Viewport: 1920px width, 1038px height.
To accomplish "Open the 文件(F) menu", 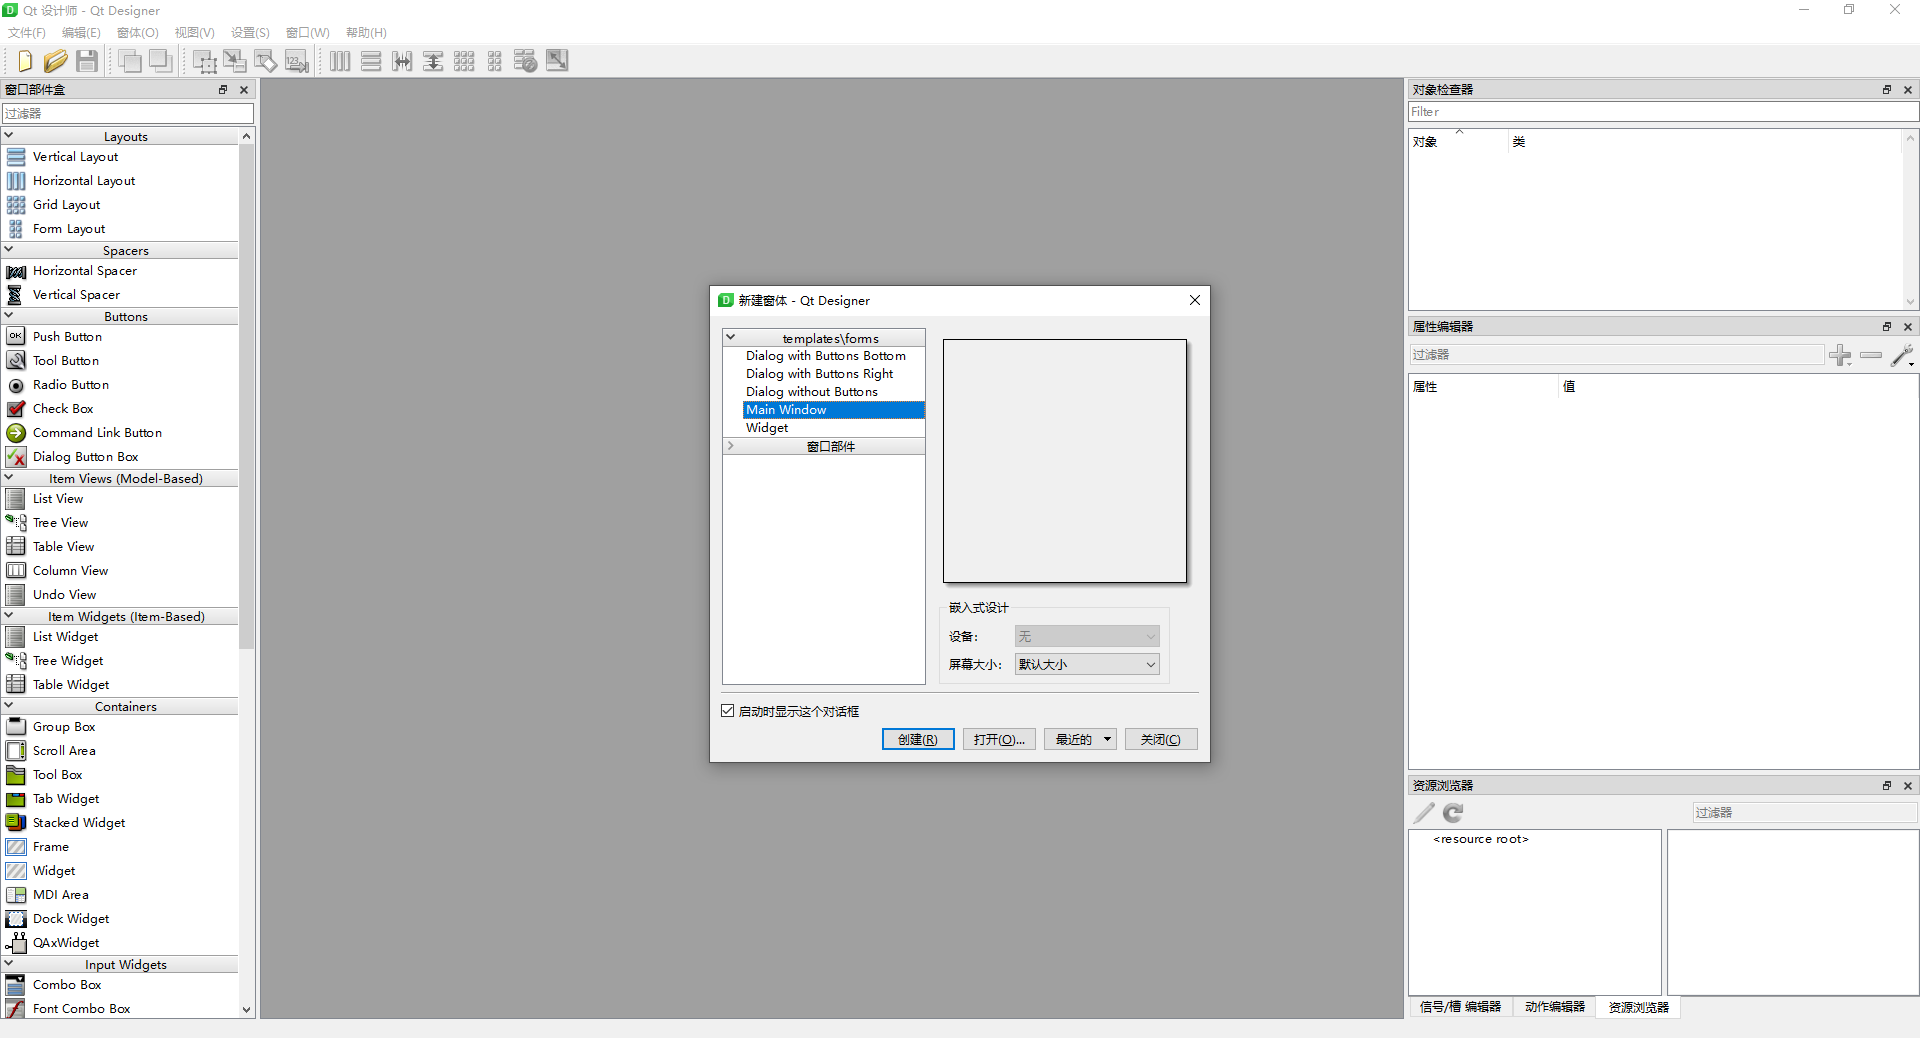I will [26, 32].
